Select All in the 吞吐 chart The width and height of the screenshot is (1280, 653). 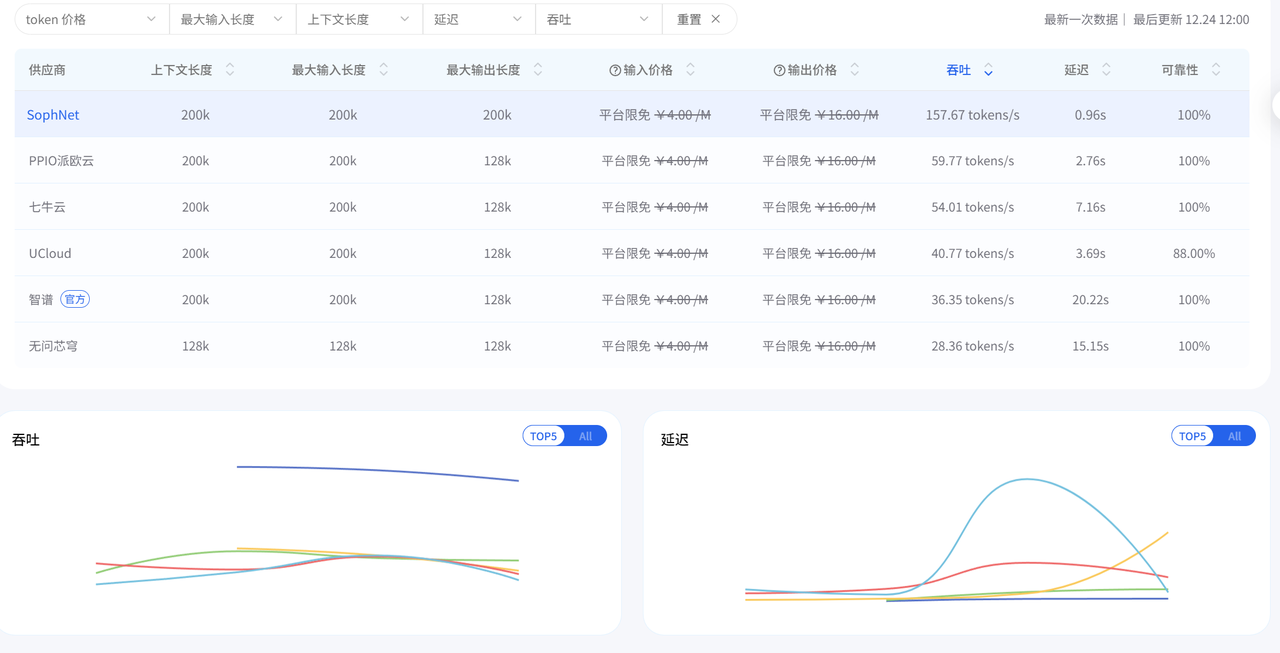click(586, 436)
